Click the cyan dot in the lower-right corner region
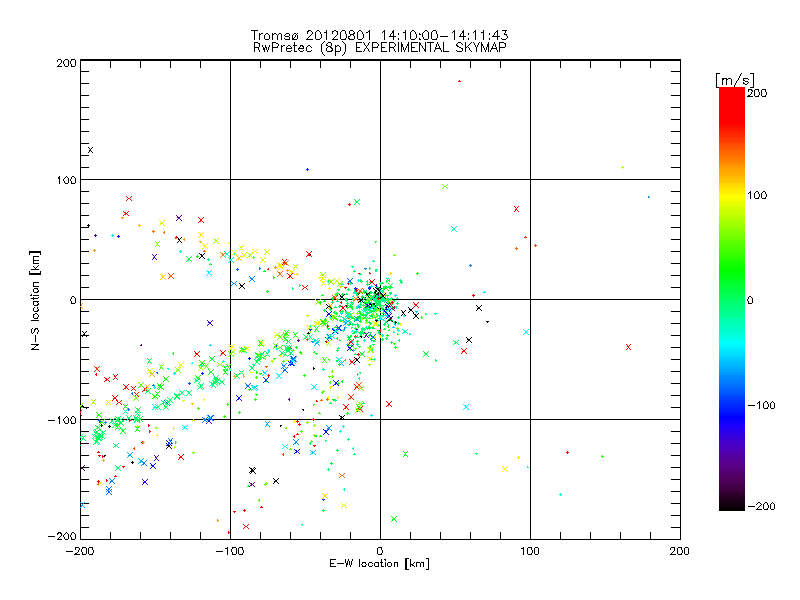This screenshot has height=600, width=800. coord(561,494)
